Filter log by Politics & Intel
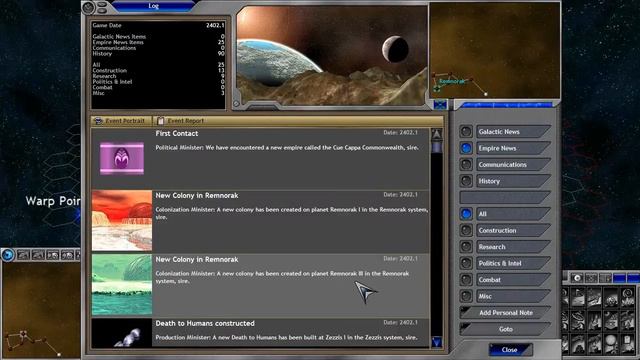The image size is (640, 360). [x=465, y=263]
